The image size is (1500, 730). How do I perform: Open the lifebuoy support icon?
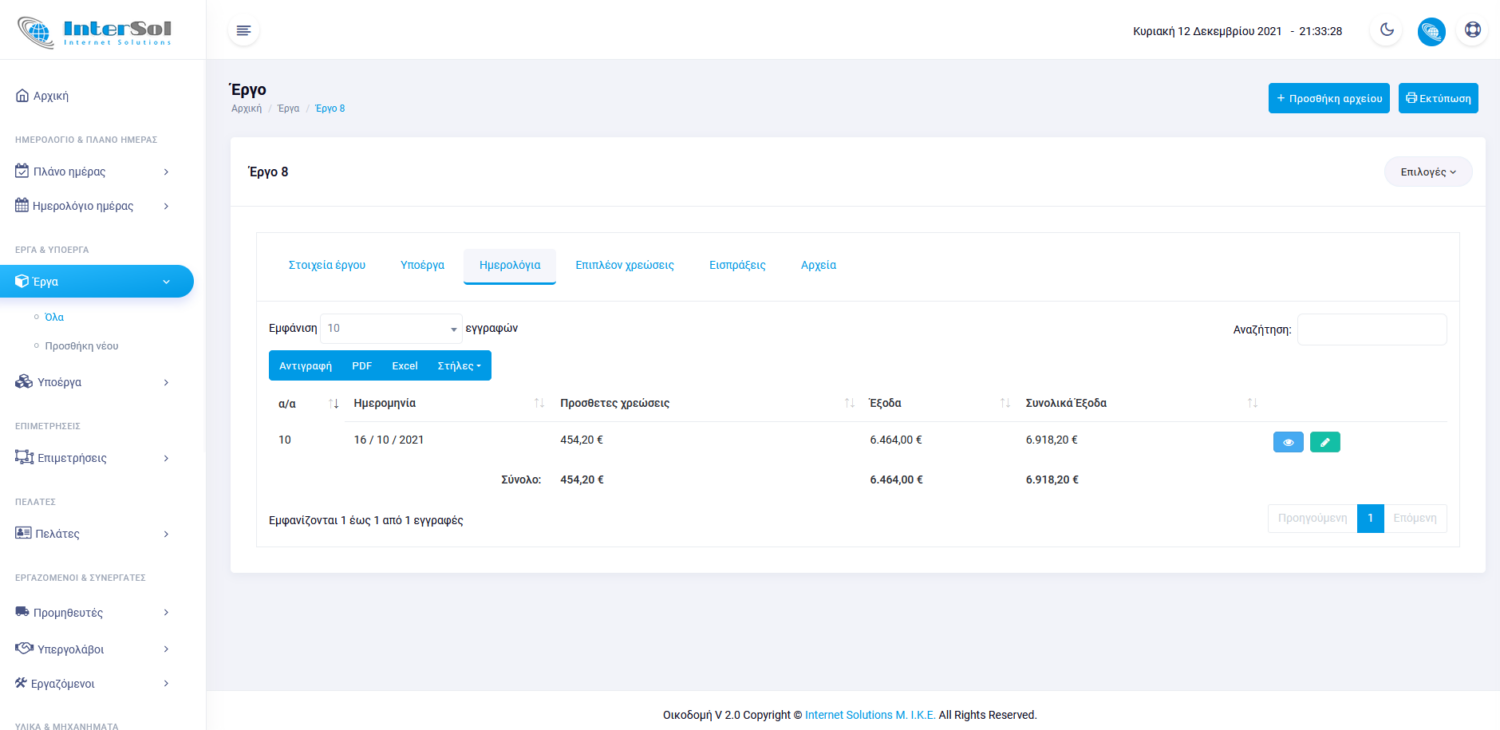tap(1472, 31)
